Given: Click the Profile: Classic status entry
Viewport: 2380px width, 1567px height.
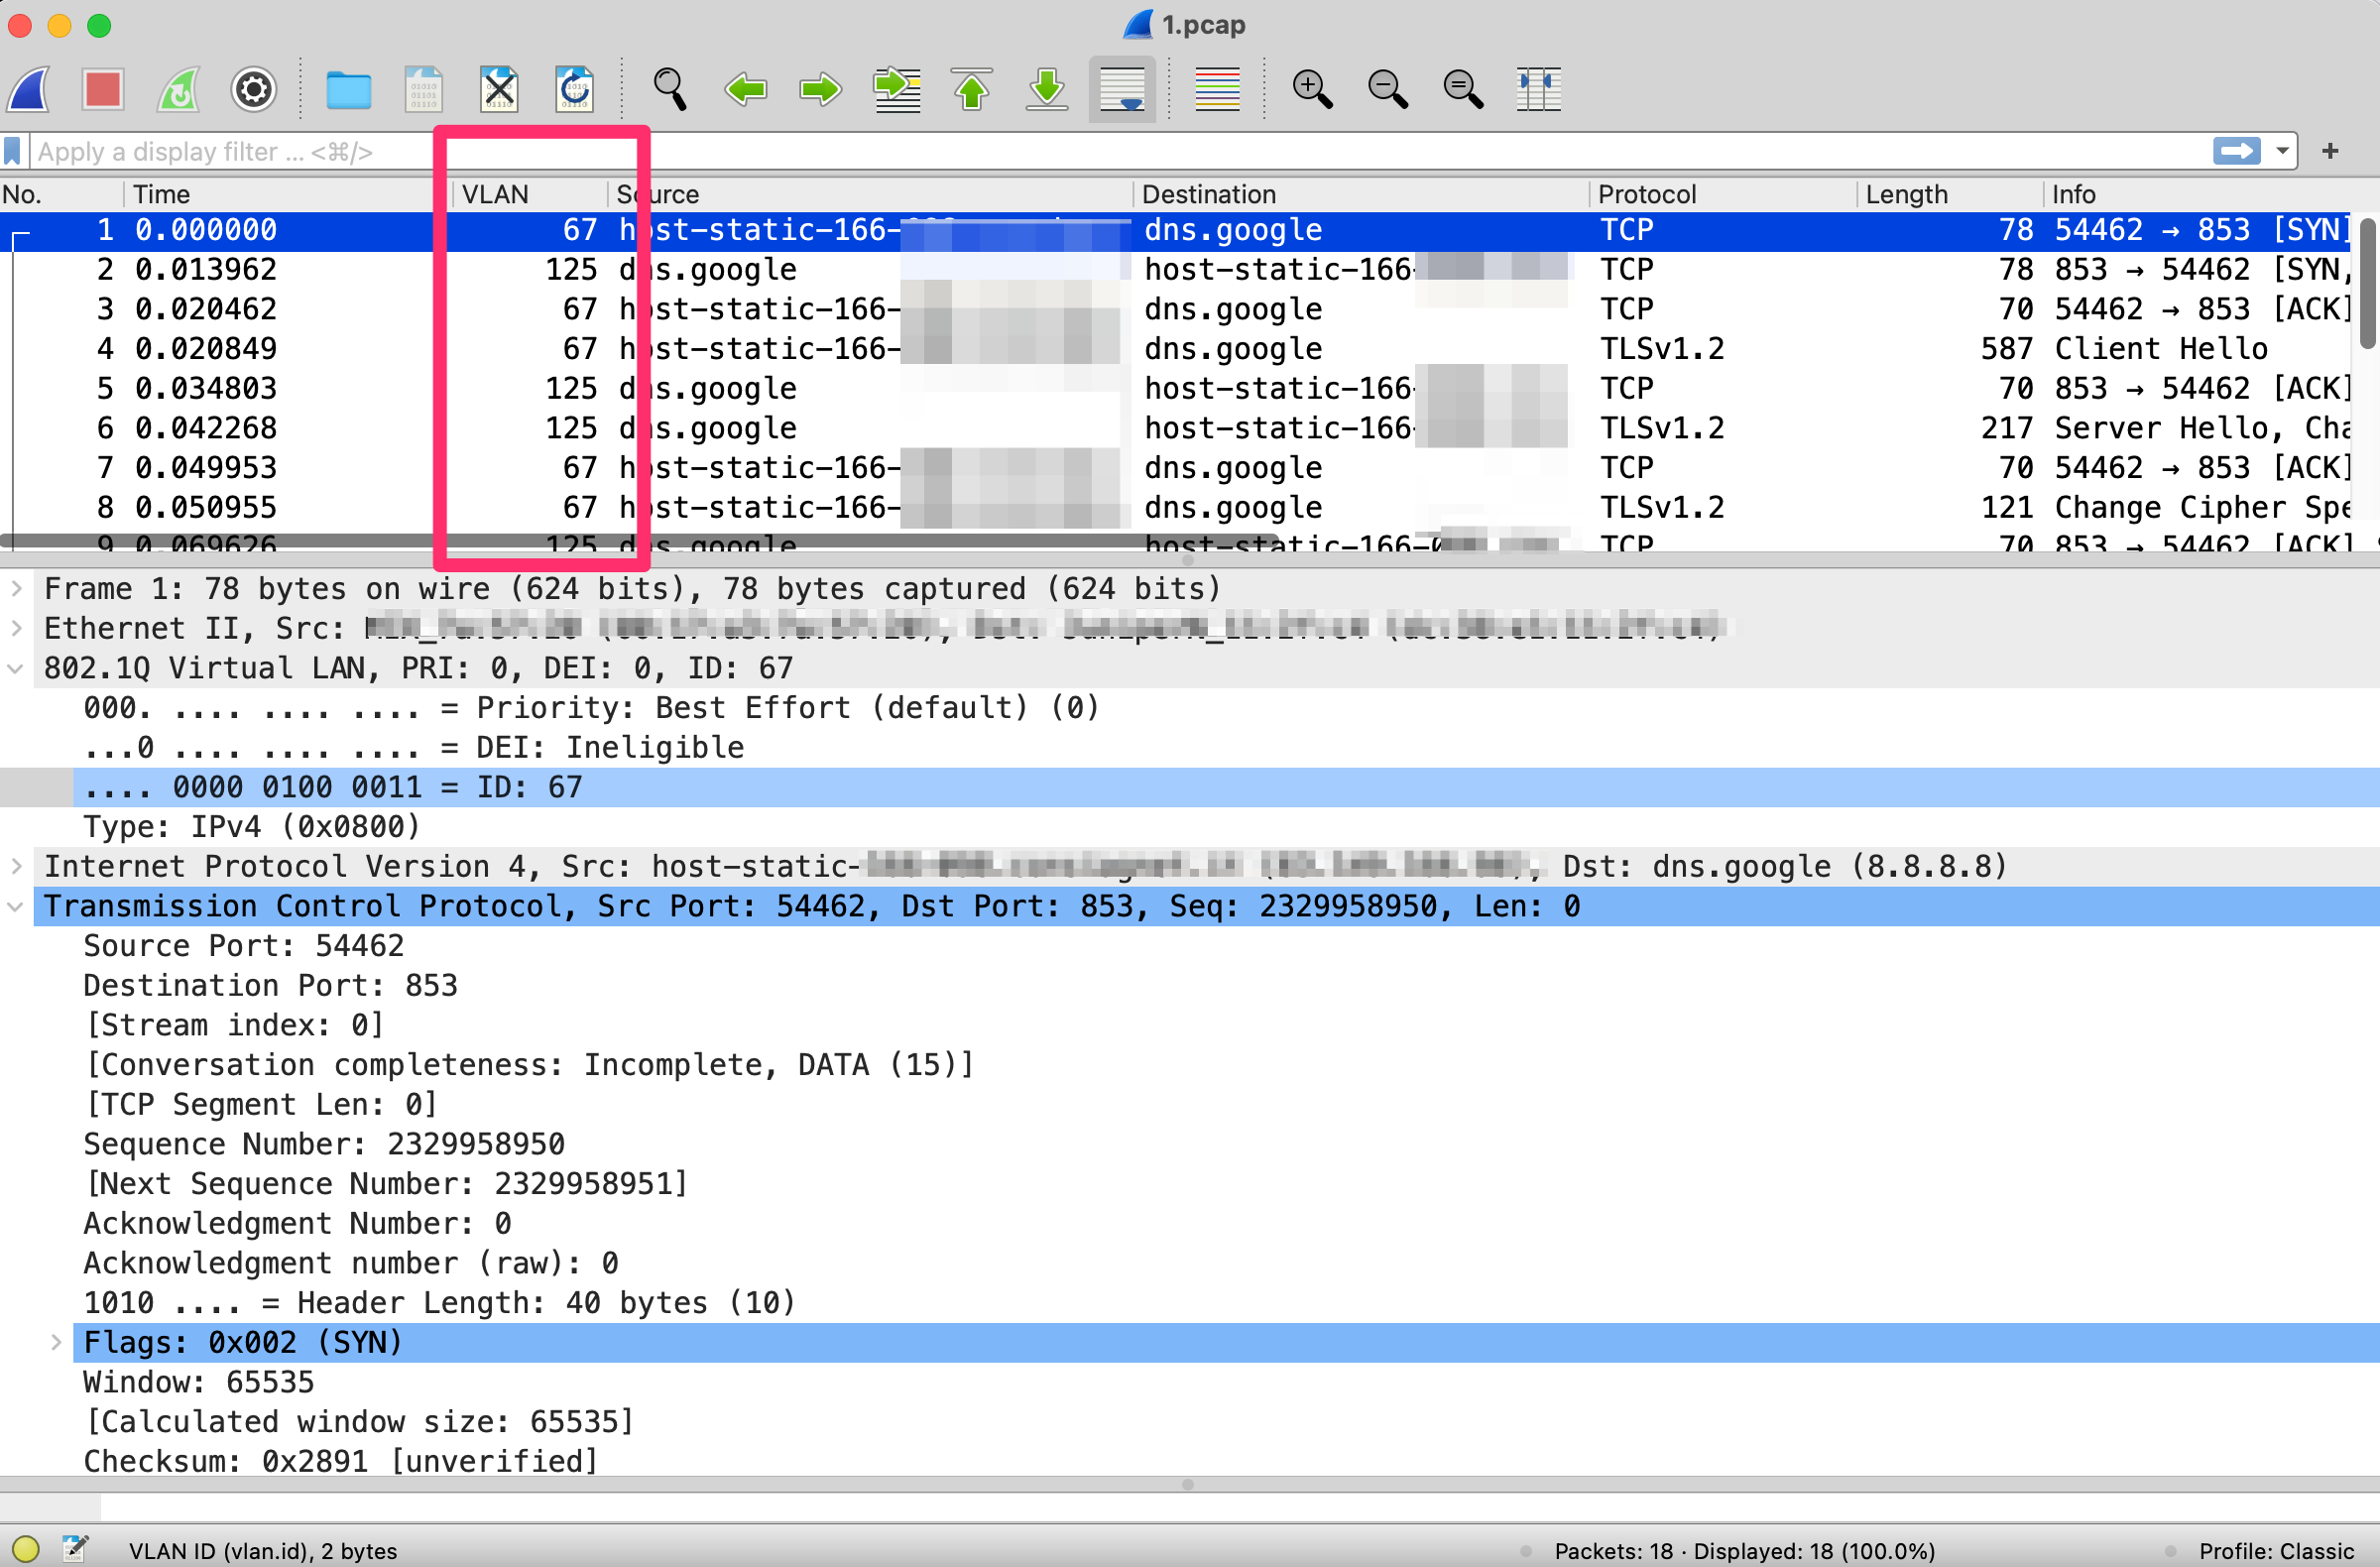Looking at the screenshot, I should (x=2276, y=1551).
